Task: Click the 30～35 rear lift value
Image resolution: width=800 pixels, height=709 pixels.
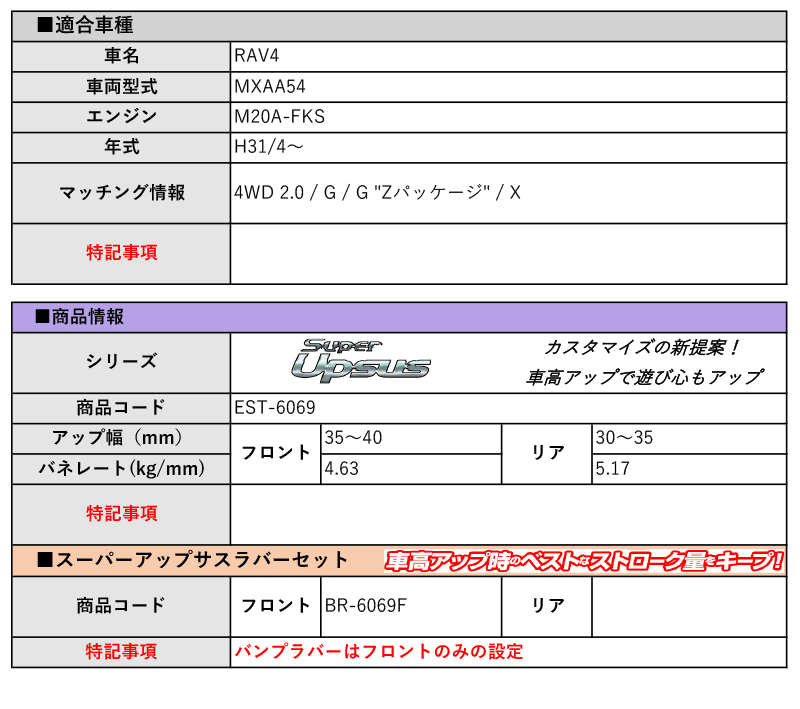Action: coord(624,438)
